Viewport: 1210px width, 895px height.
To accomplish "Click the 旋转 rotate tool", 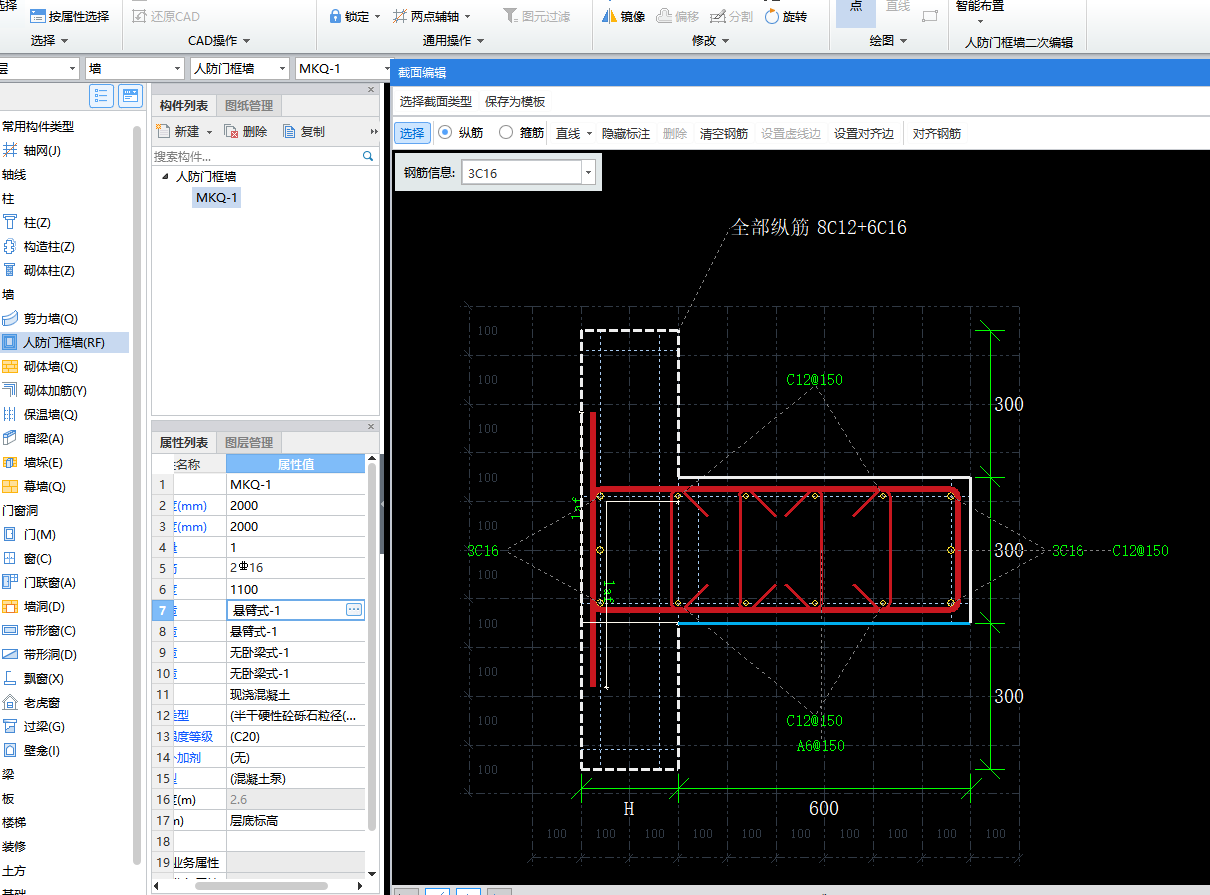I will [x=786, y=17].
